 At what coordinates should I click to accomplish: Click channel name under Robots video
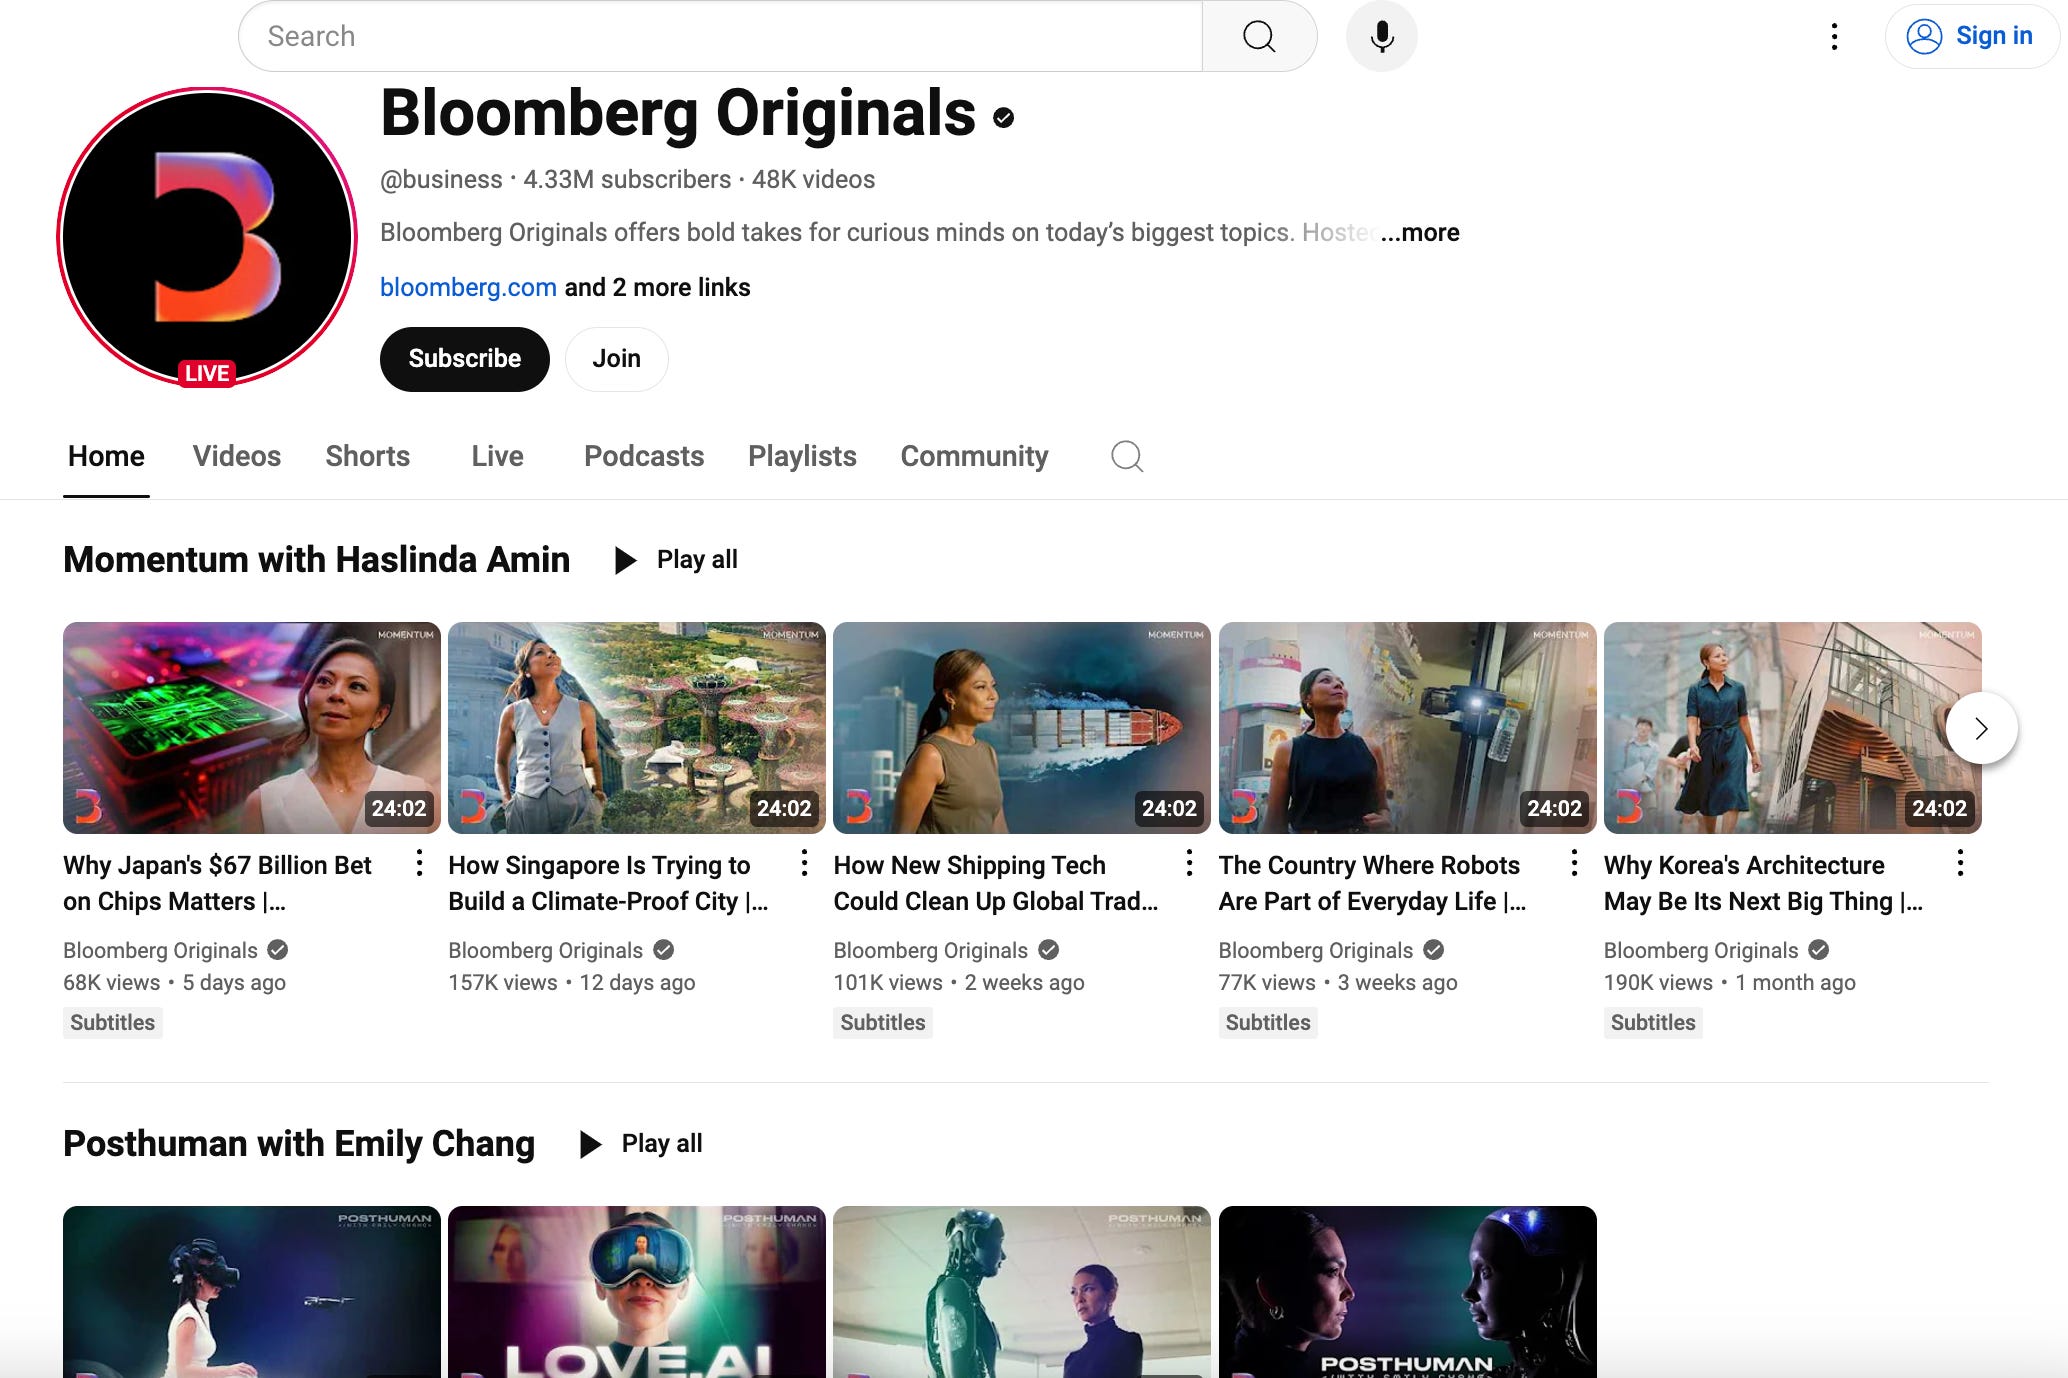point(1315,951)
